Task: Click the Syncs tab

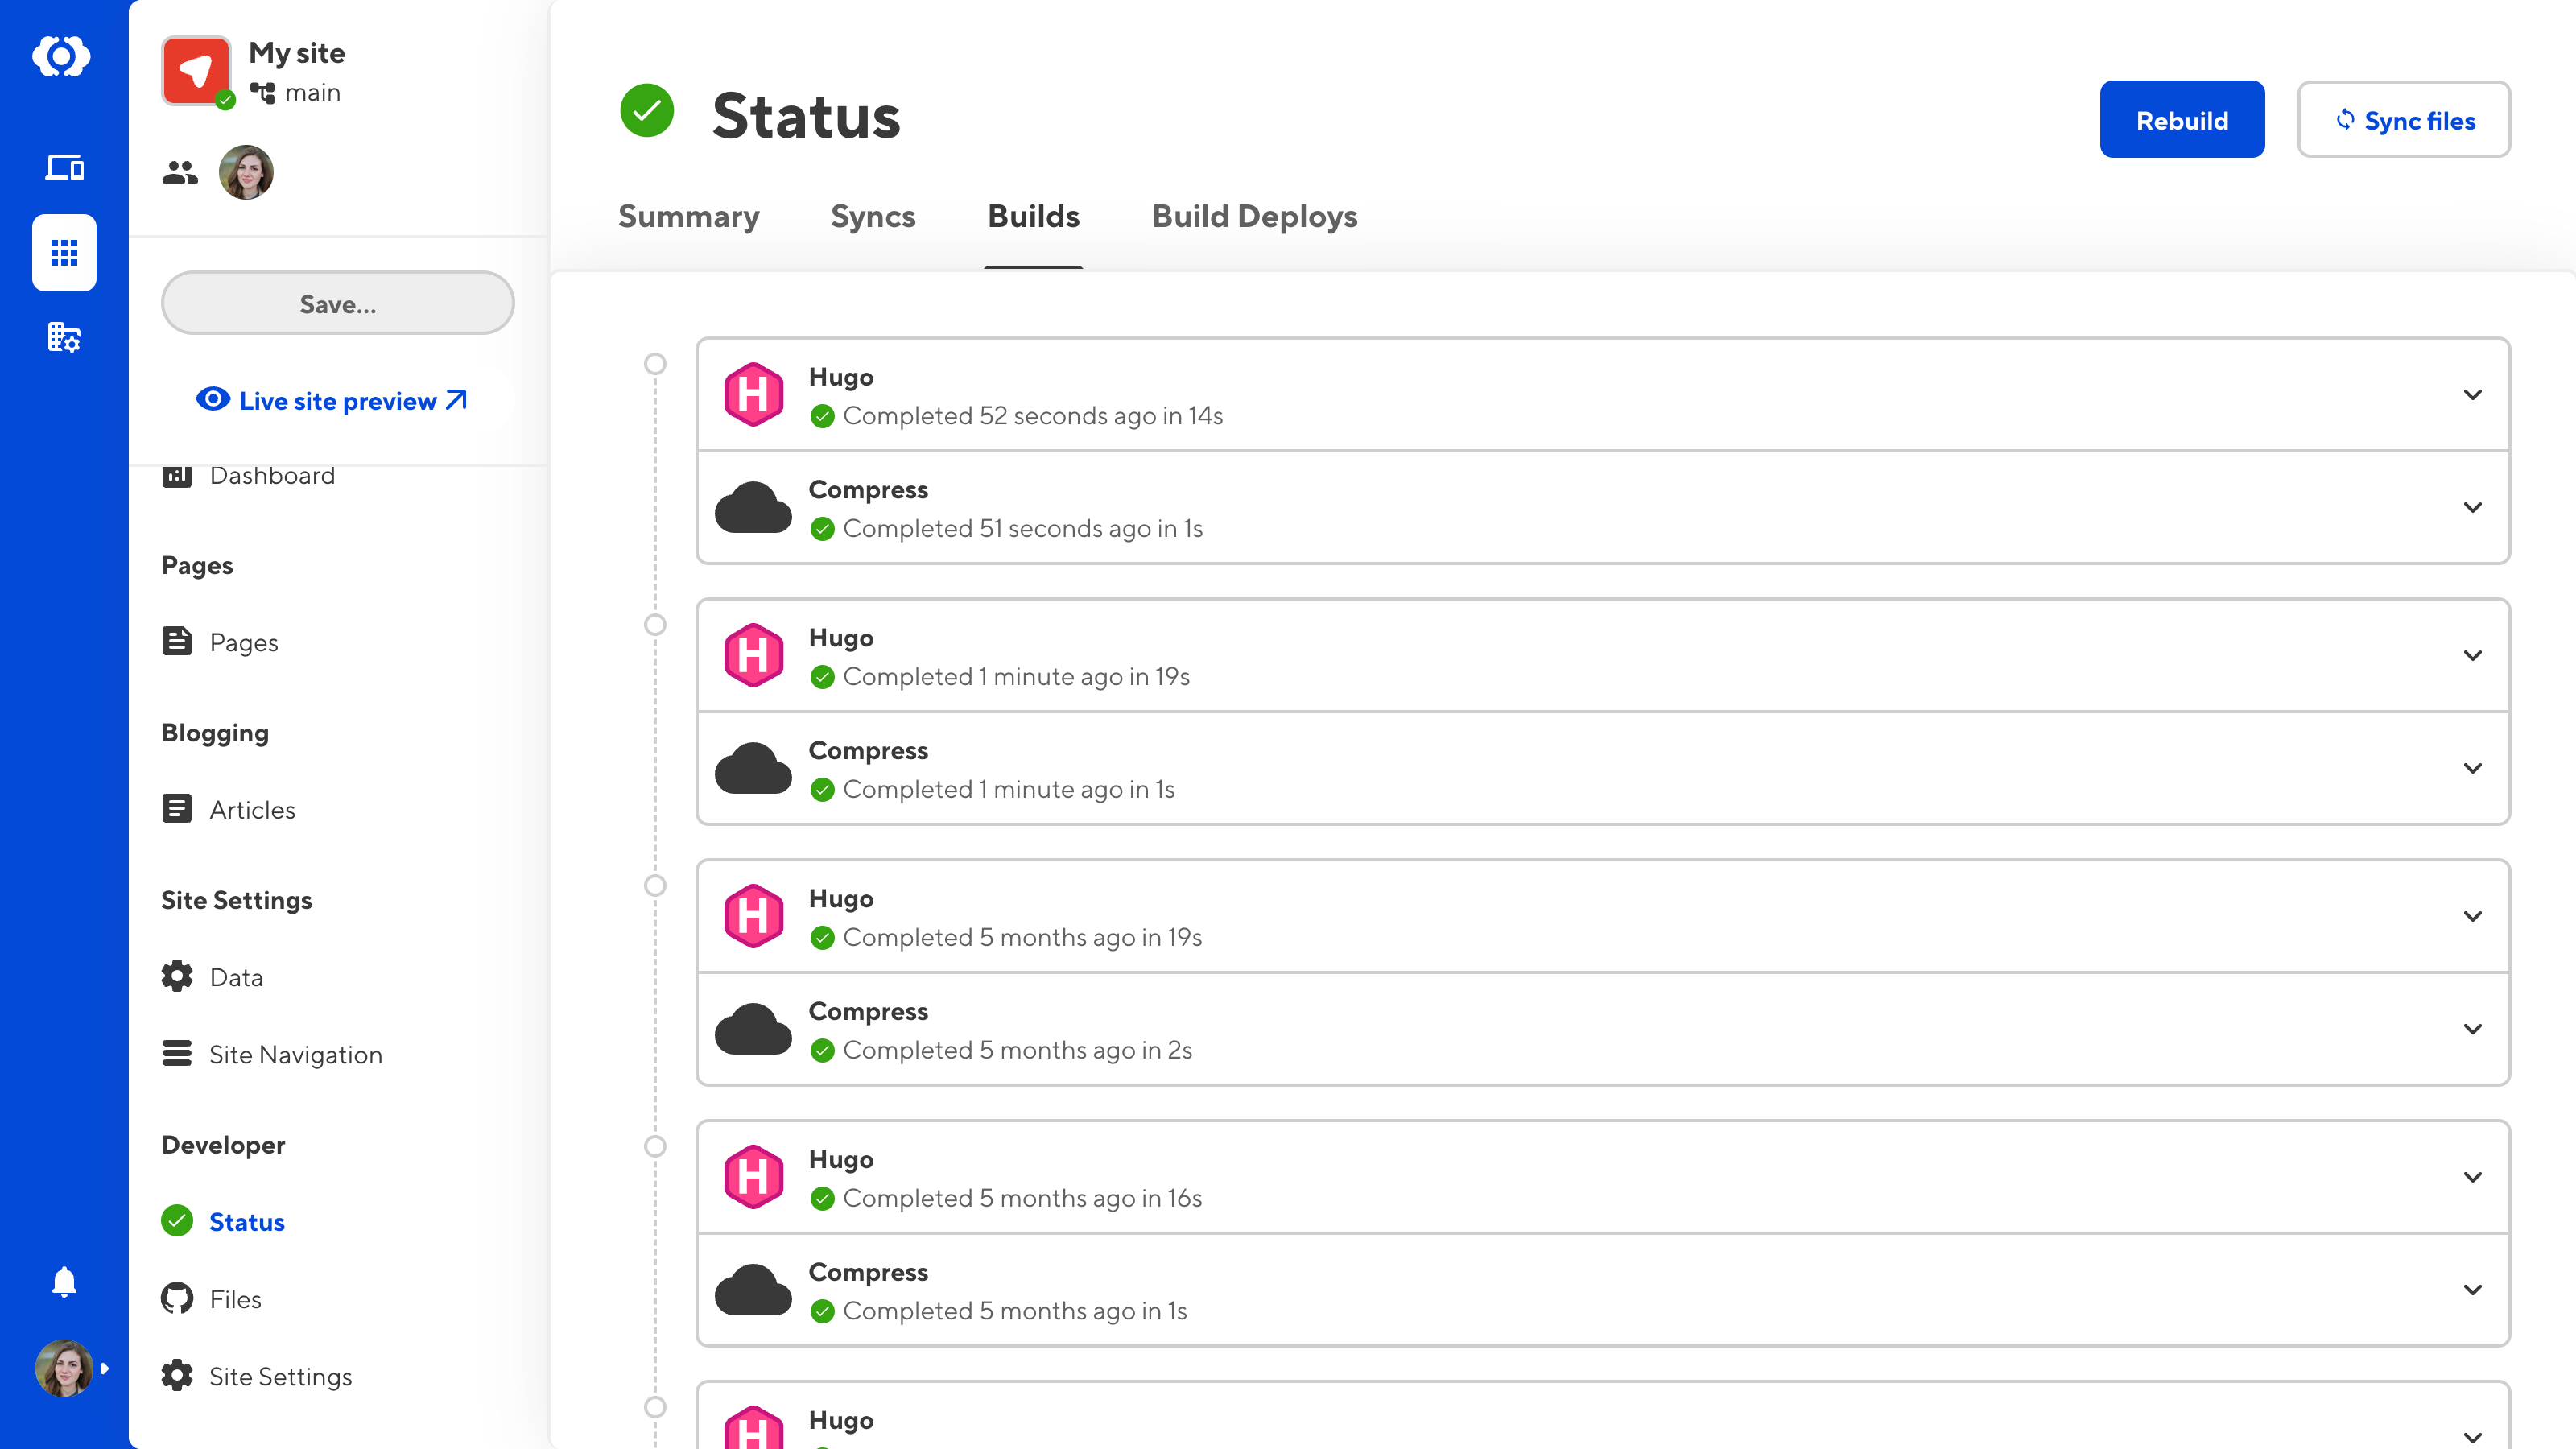Action: click(873, 217)
